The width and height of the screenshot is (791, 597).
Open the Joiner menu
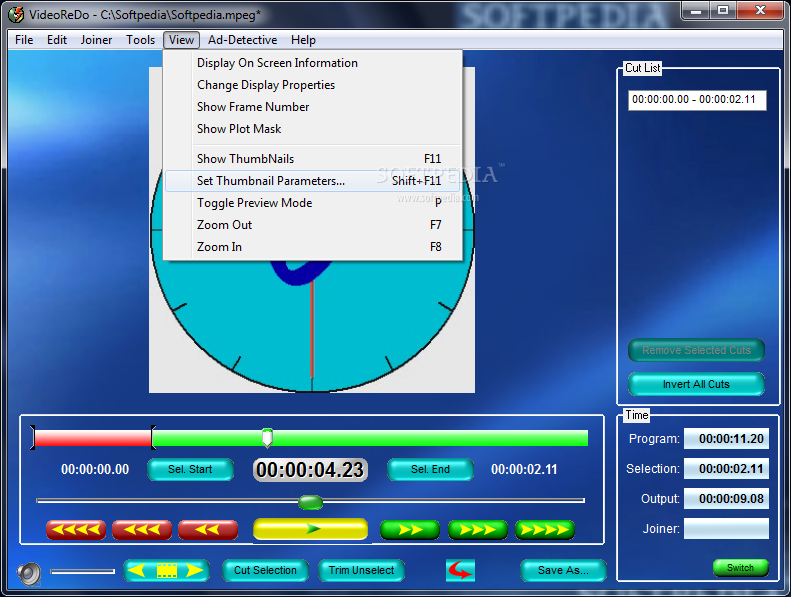pos(96,40)
